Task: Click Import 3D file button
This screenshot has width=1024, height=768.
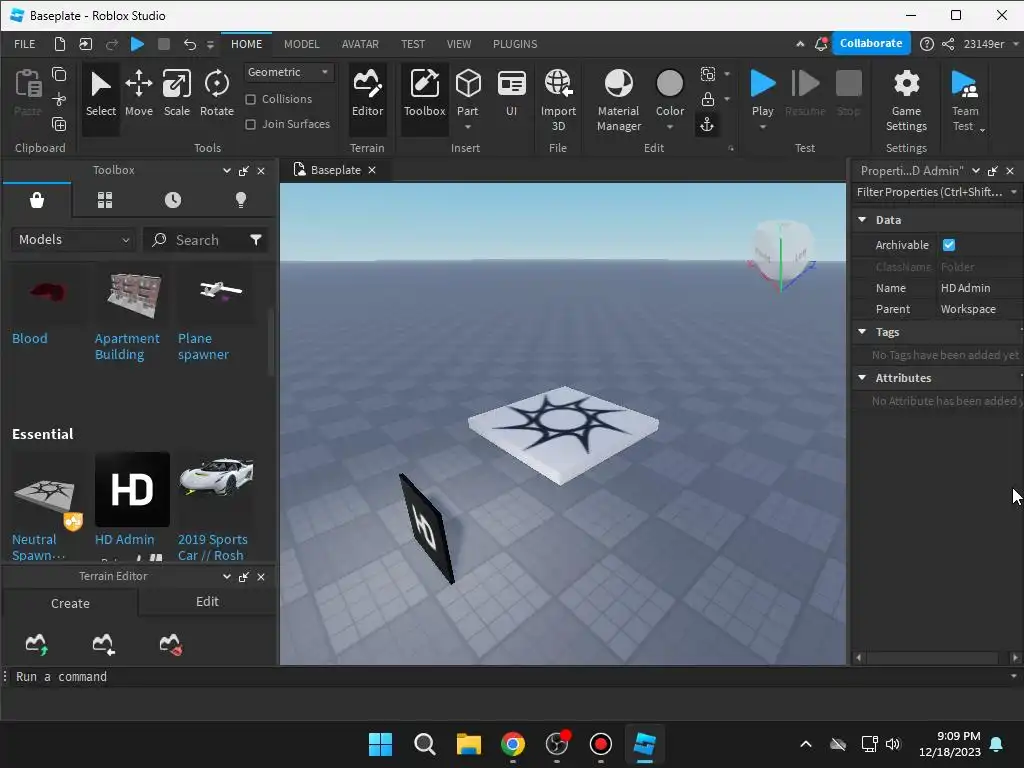Action: [558, 101]
